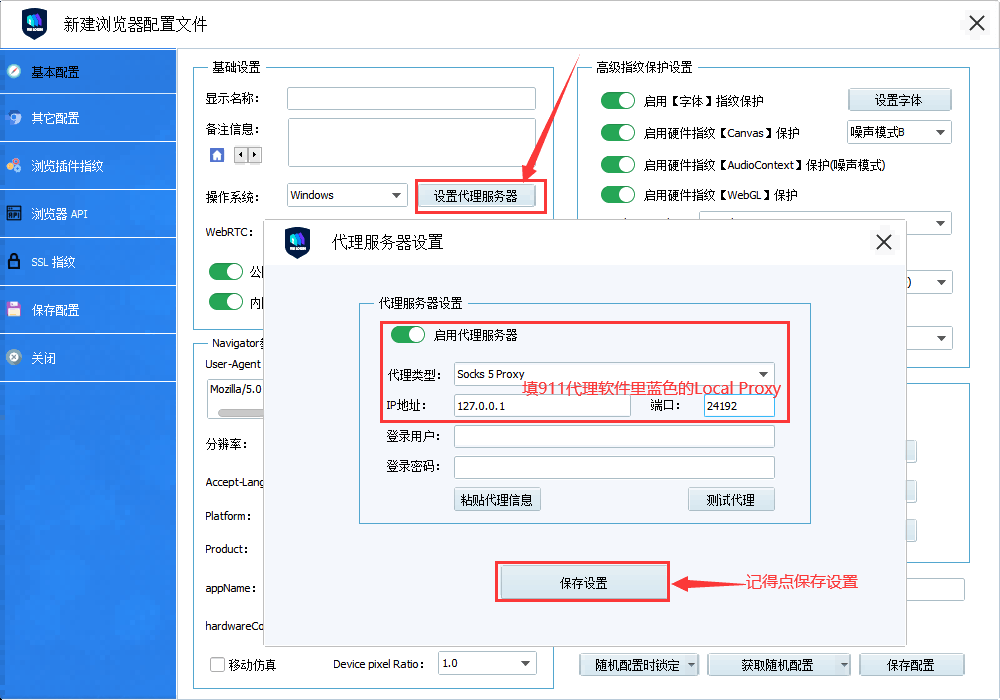The image size is (1000, 700).
Task: Open 浏览插件指纹 sidebar icon
Action: [x=14, y=166]
